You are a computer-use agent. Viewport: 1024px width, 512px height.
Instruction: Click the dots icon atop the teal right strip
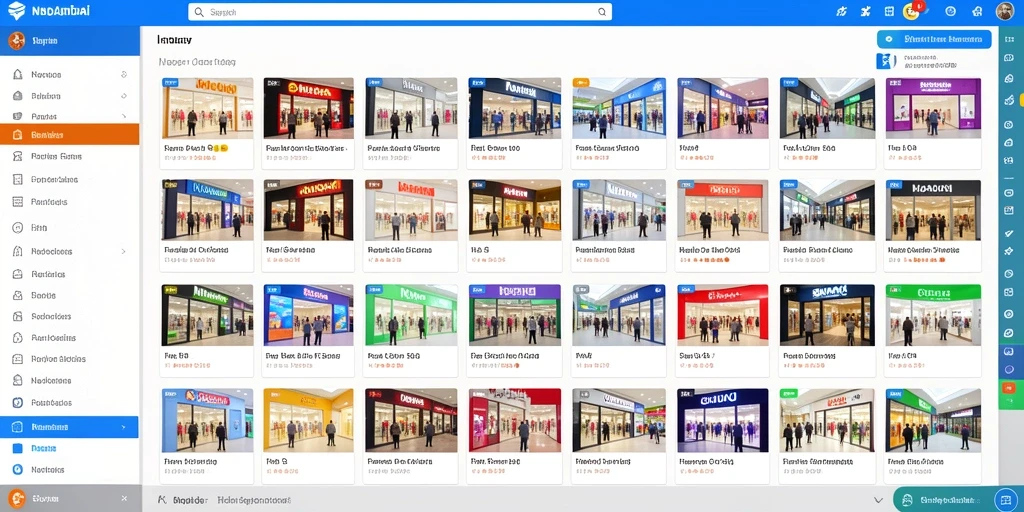pyautogui.click(x=1010, y=40)
